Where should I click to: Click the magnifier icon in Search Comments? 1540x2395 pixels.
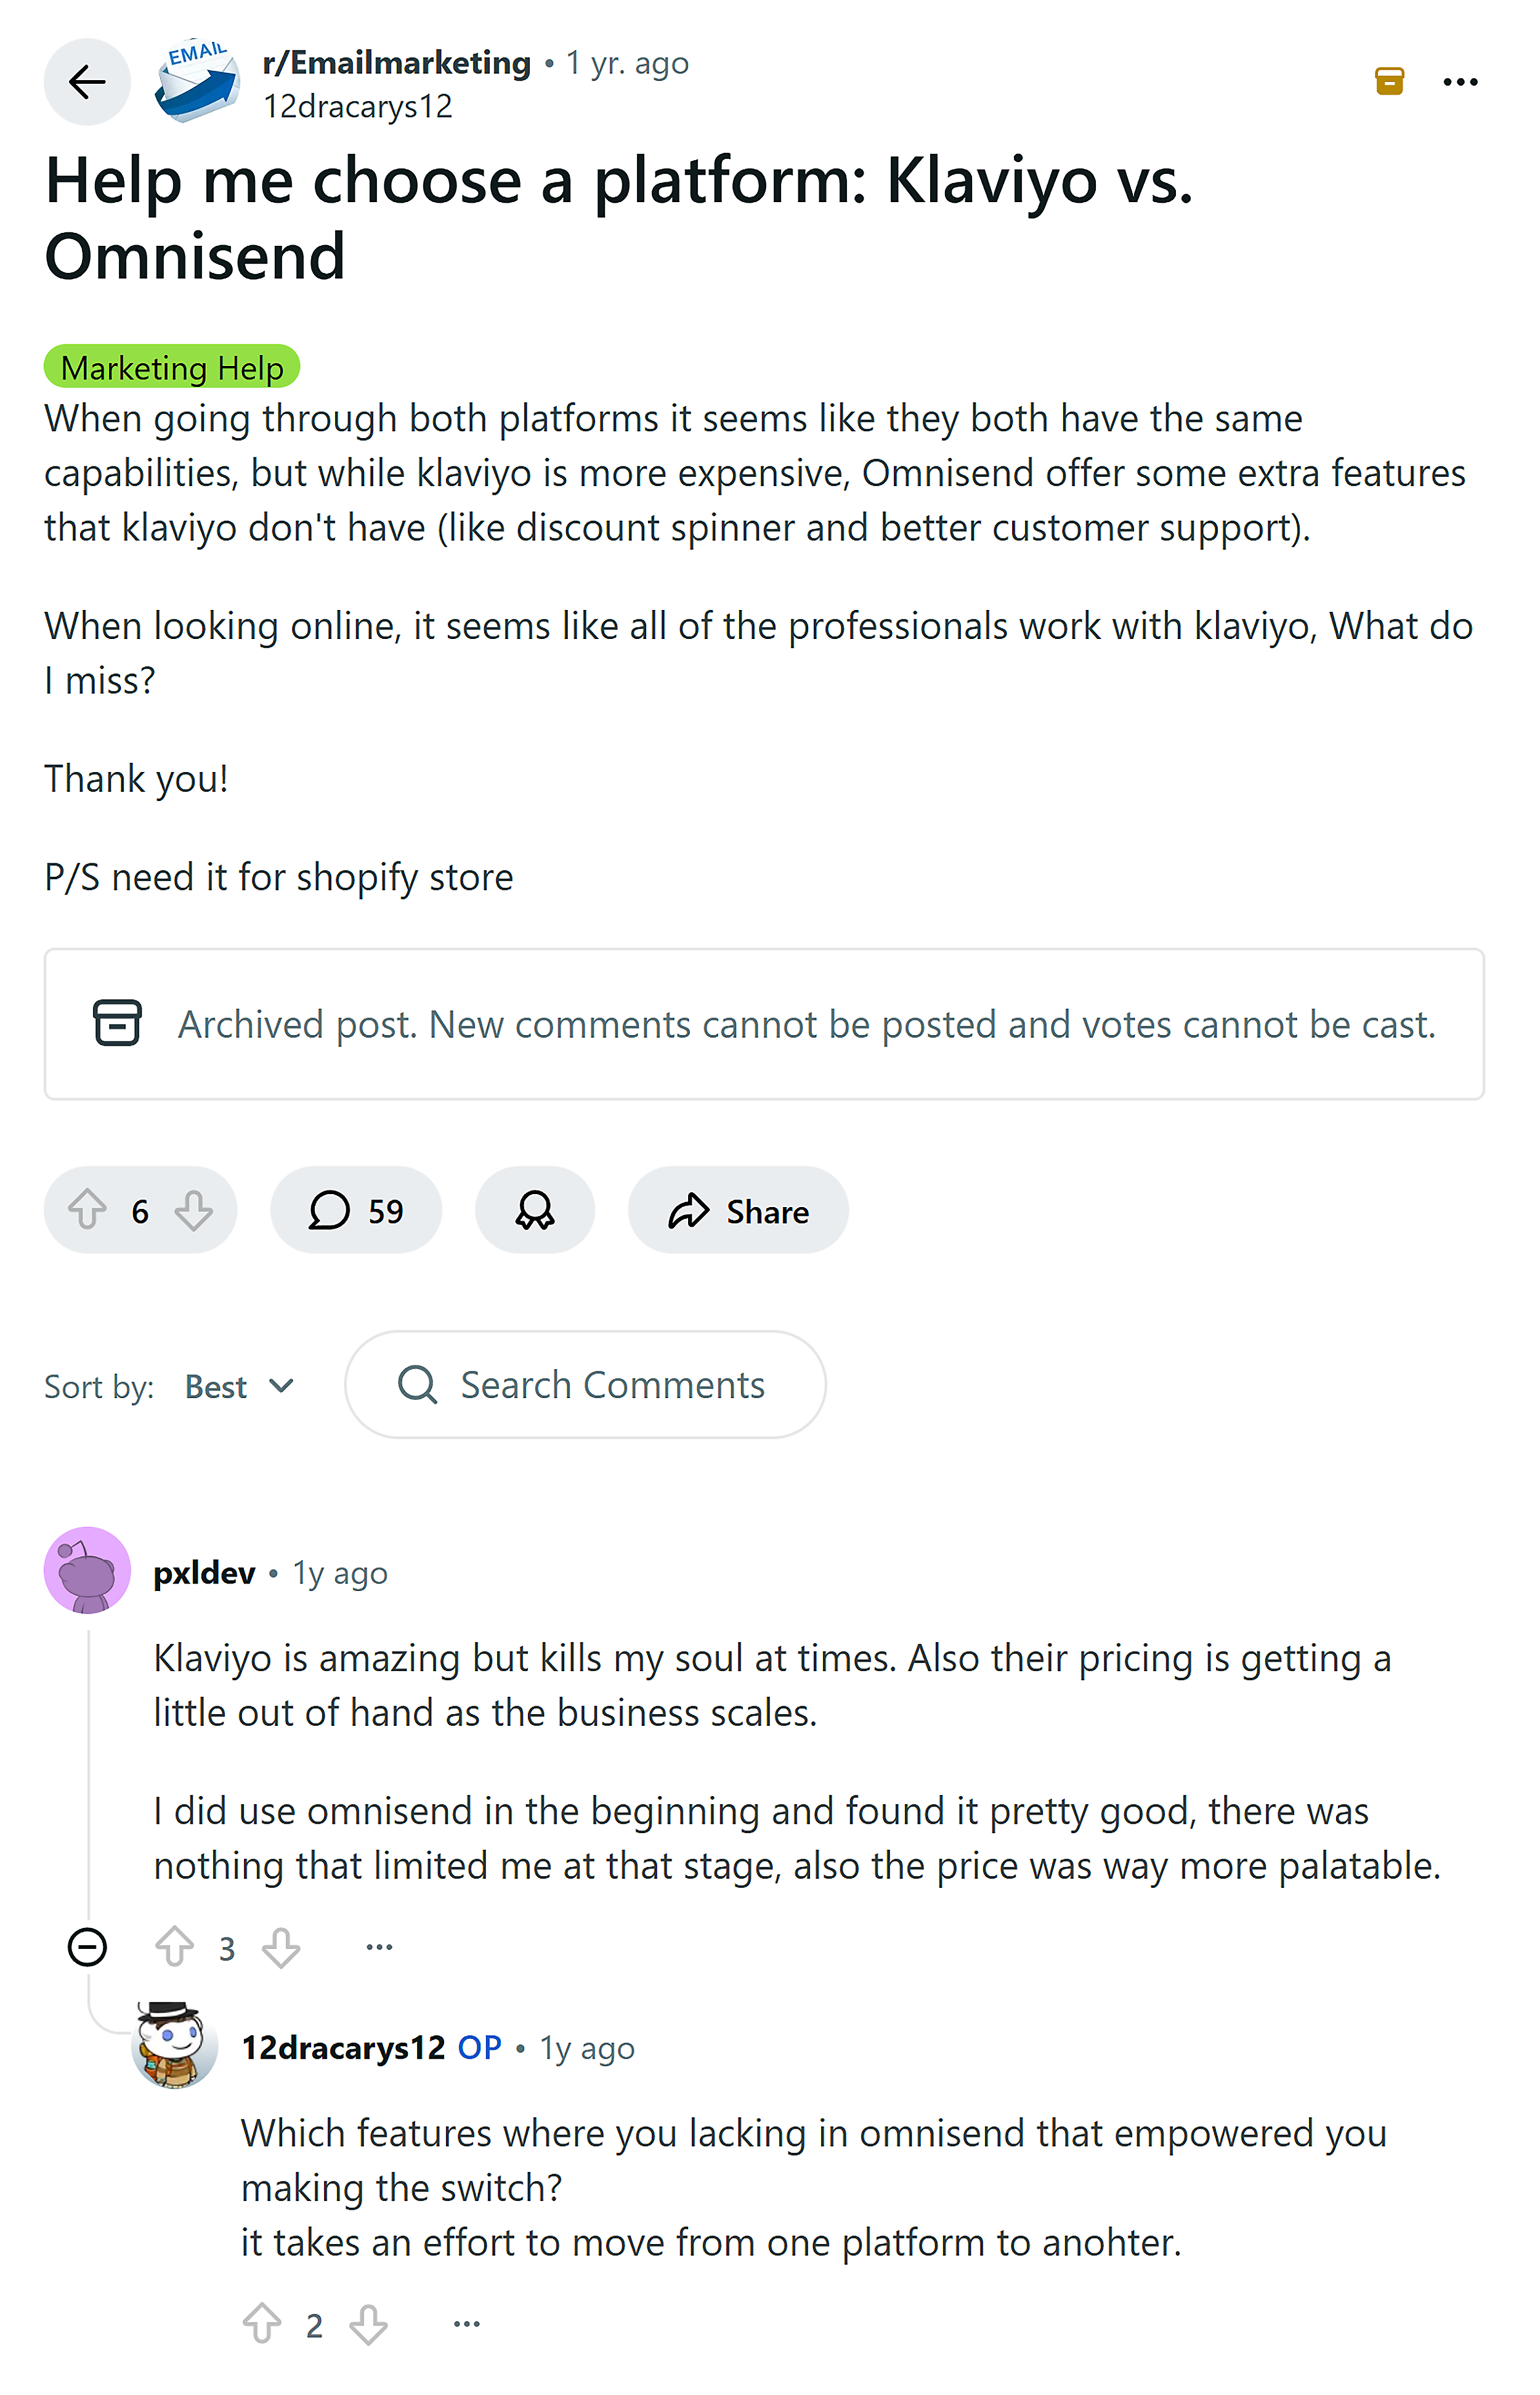tap(418, 1385)
